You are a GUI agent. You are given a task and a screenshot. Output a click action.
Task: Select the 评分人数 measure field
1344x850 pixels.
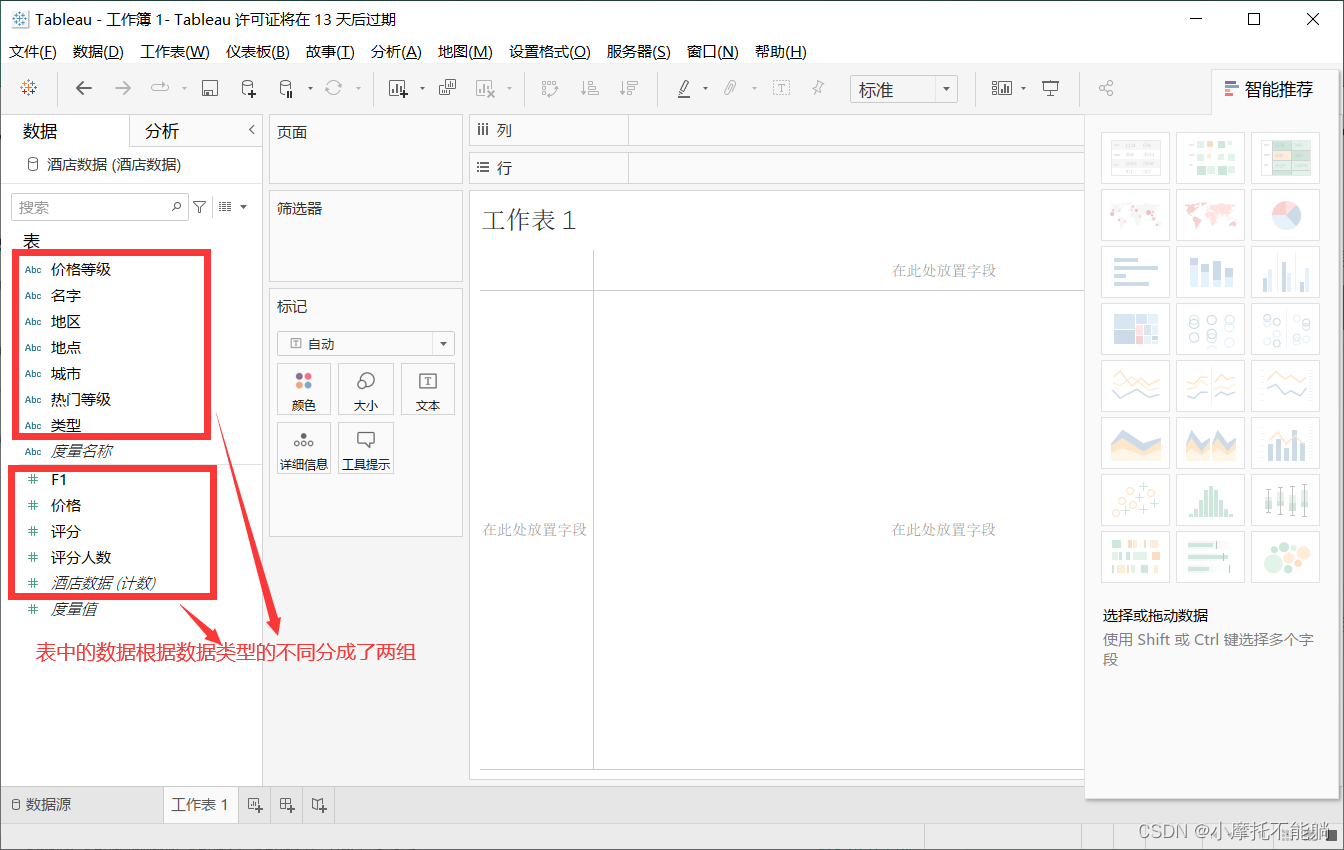tap(81, 557)
